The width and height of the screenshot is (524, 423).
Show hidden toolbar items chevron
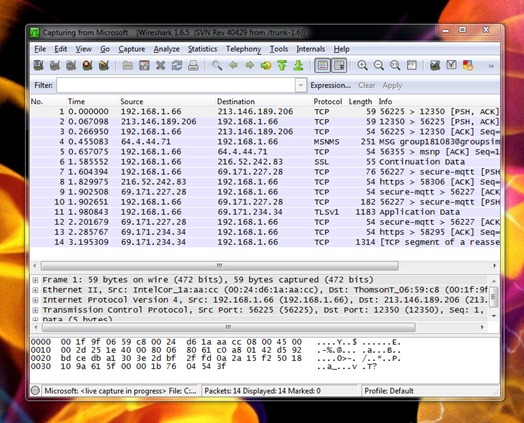[x=491, y=66]
